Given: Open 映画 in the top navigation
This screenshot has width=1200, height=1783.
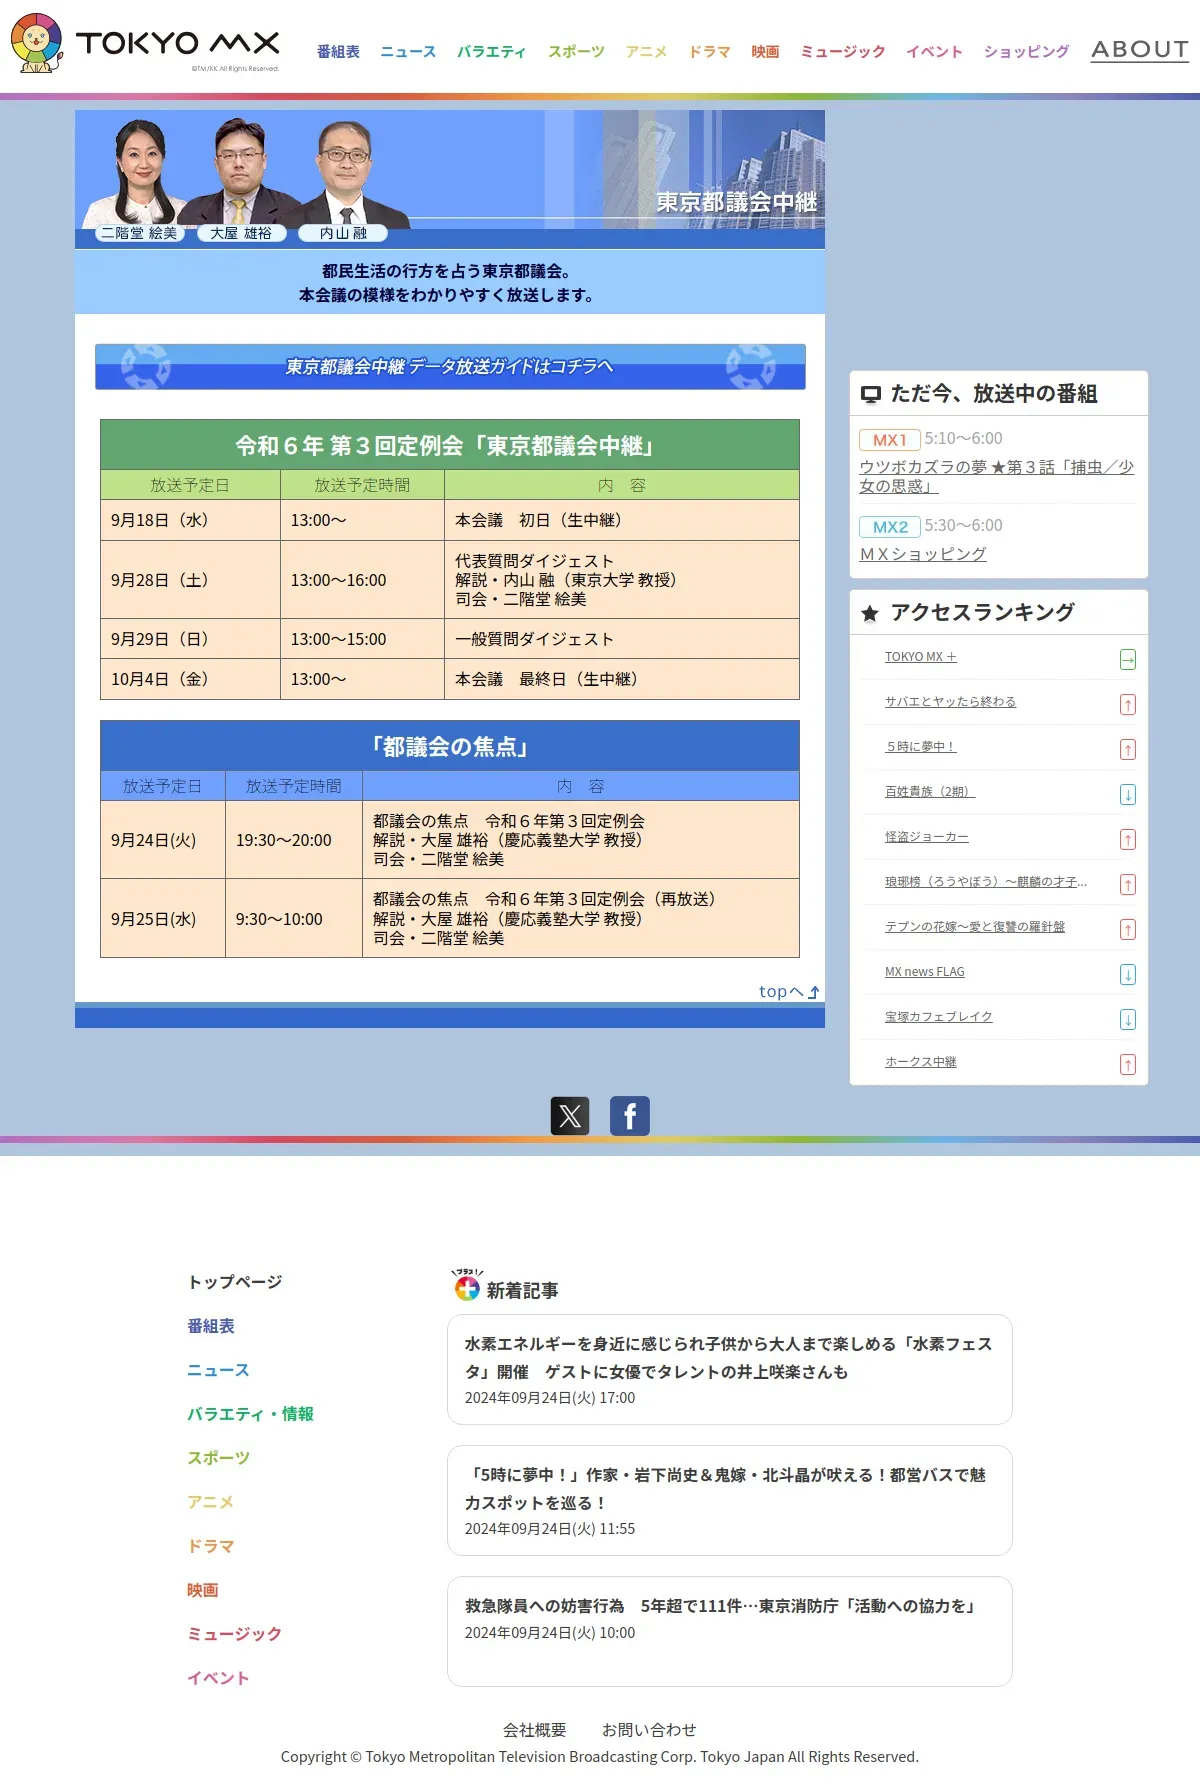Looking at the screenshot, I should 765,51.
